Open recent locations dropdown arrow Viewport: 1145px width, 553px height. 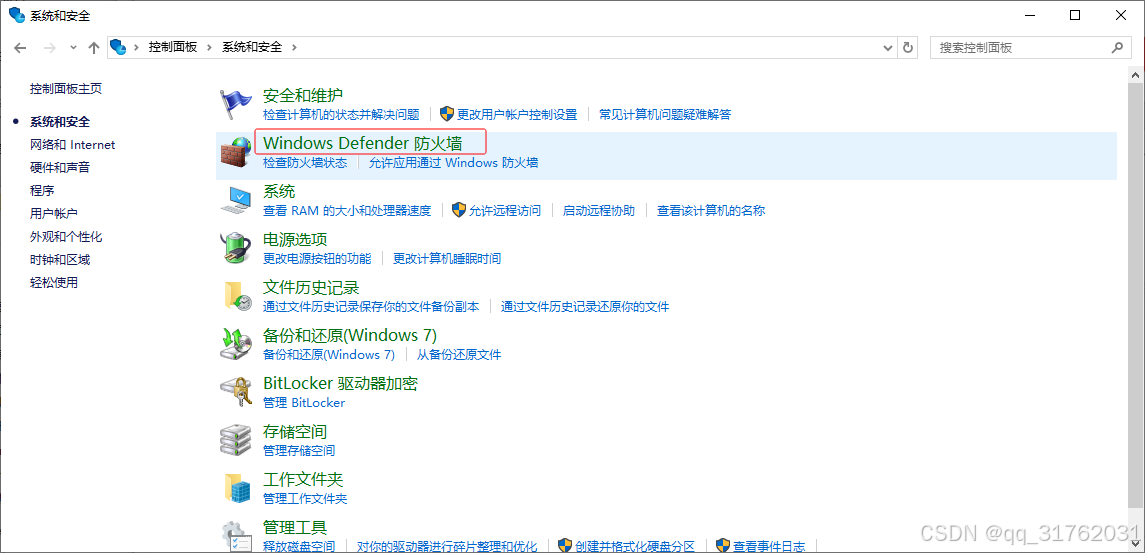click(x=72, y=47)
